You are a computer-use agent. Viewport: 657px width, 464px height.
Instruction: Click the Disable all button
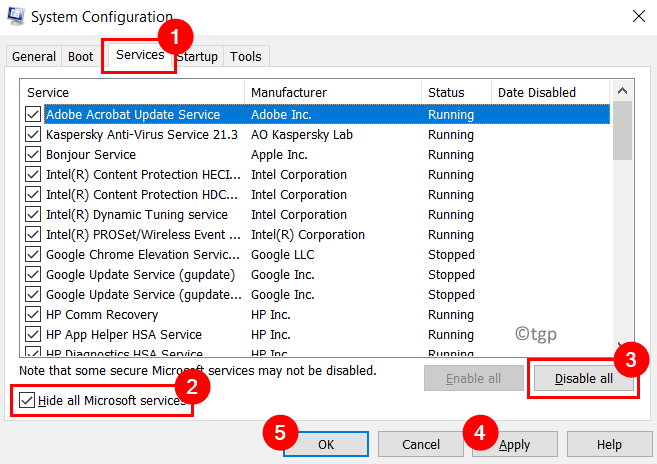pyautogui.click(x=584, y=378)
